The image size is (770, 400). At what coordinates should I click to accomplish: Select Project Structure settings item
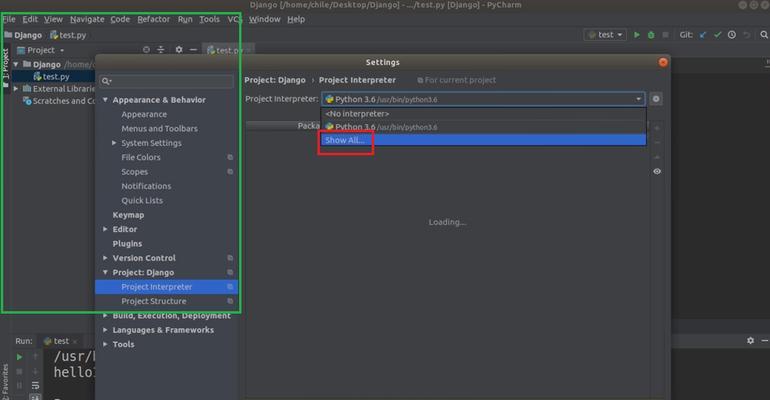point(154,301)
